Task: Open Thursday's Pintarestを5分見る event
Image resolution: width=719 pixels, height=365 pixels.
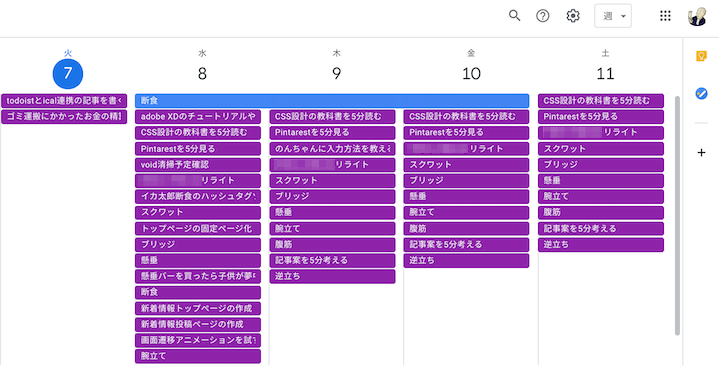Action: tap(332, 133)
